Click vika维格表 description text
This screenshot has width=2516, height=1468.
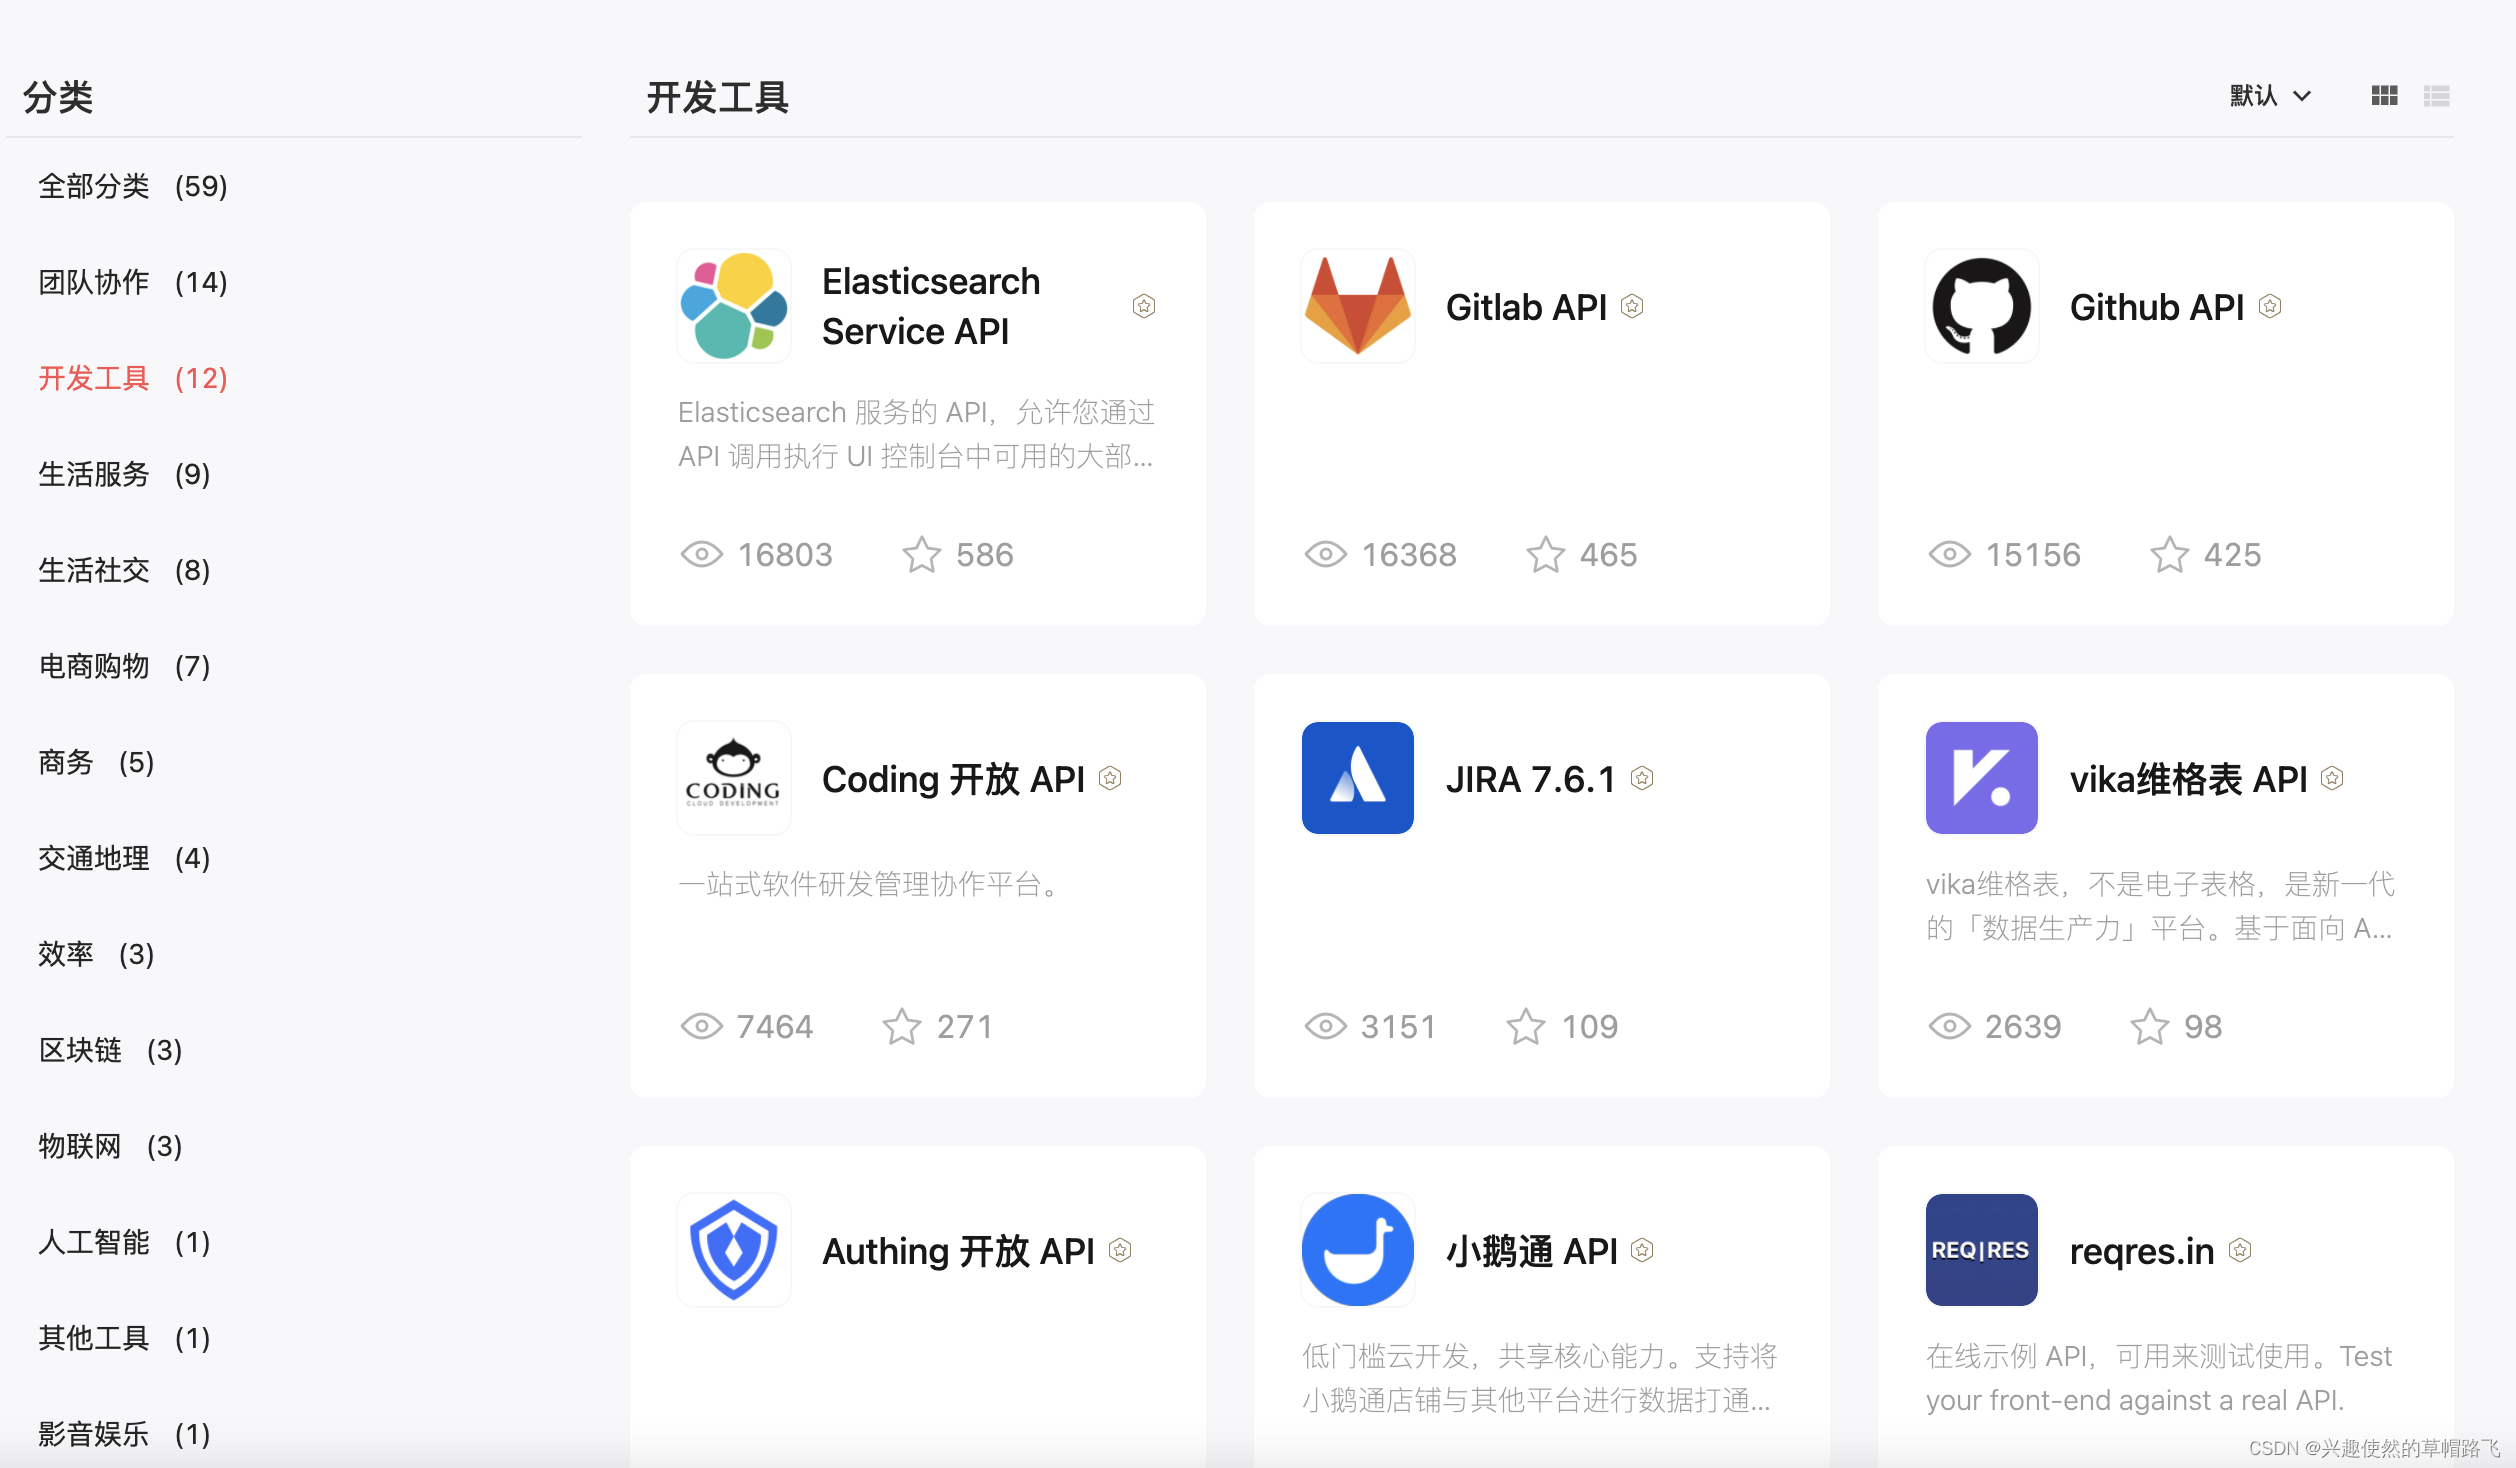(2160, 906)
